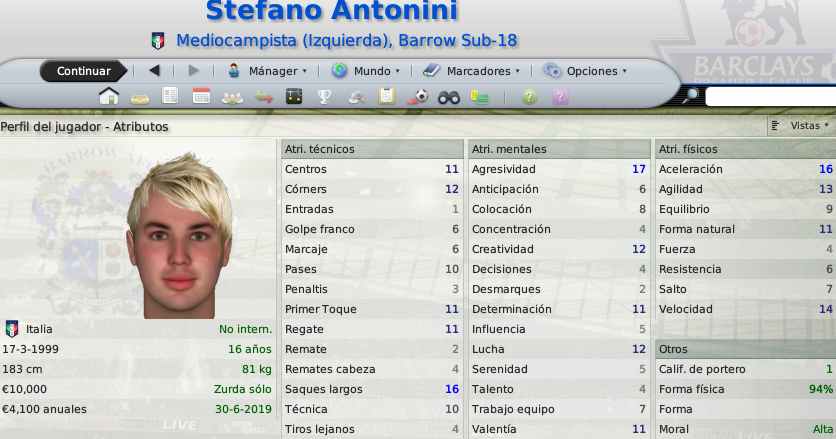This screenshot has height=439, width=836.
Task: Open the Vistas dropdown
Action: point(800,126)
